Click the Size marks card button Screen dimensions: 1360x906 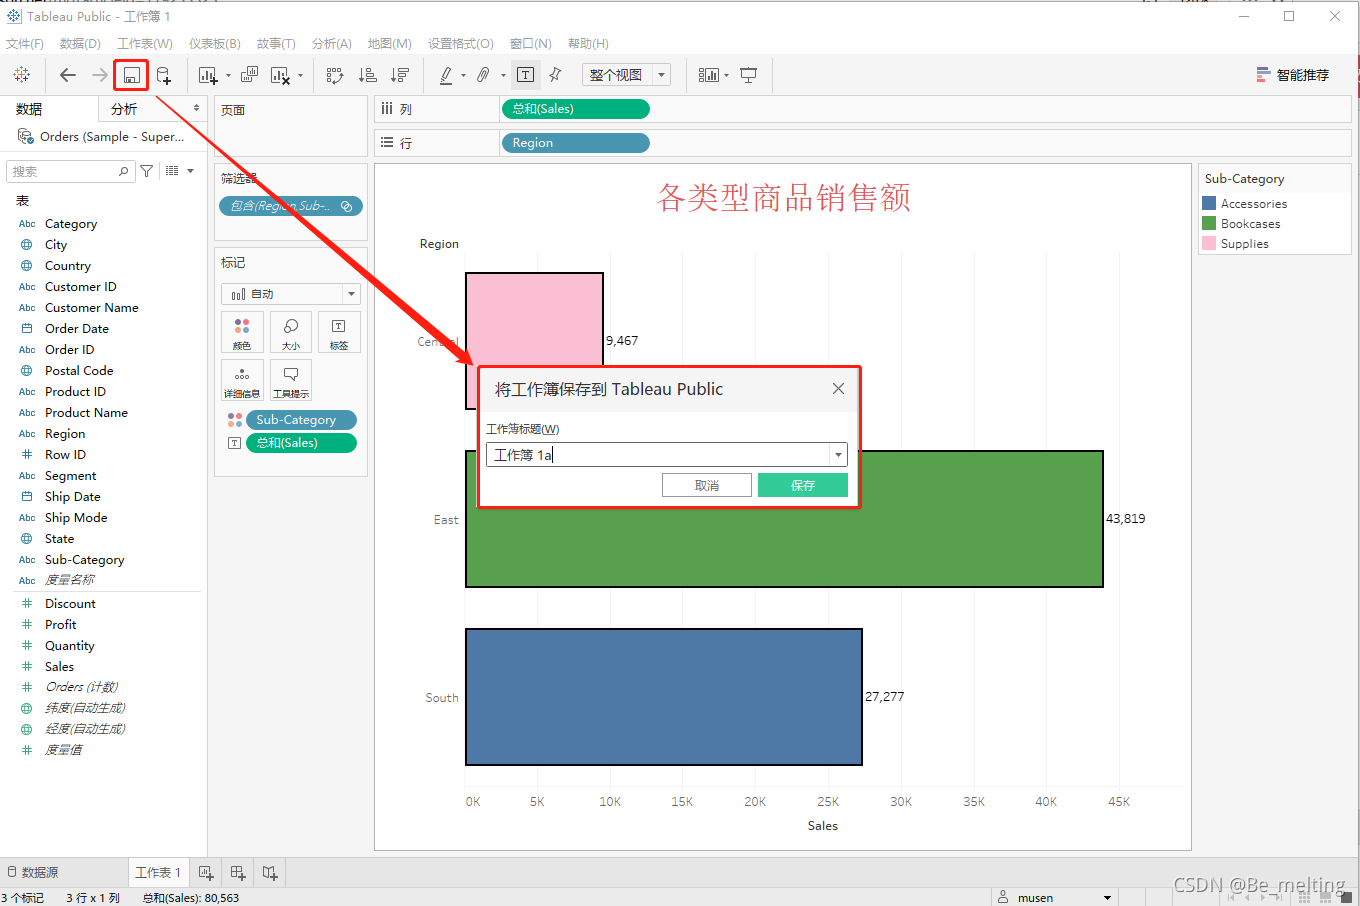[x=291, y=332]
